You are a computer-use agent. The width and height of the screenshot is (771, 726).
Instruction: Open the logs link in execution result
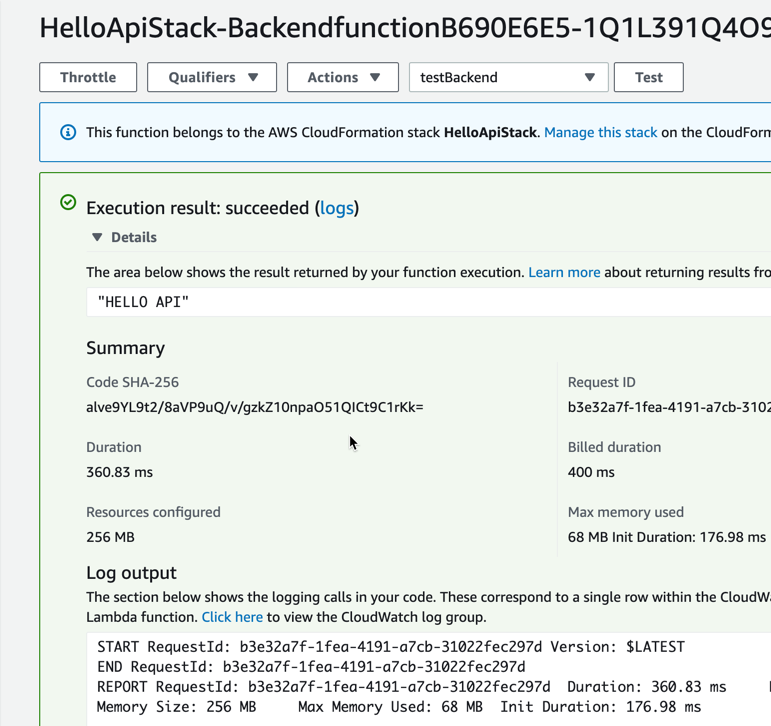pyautogui.click(x=337, y=208)
